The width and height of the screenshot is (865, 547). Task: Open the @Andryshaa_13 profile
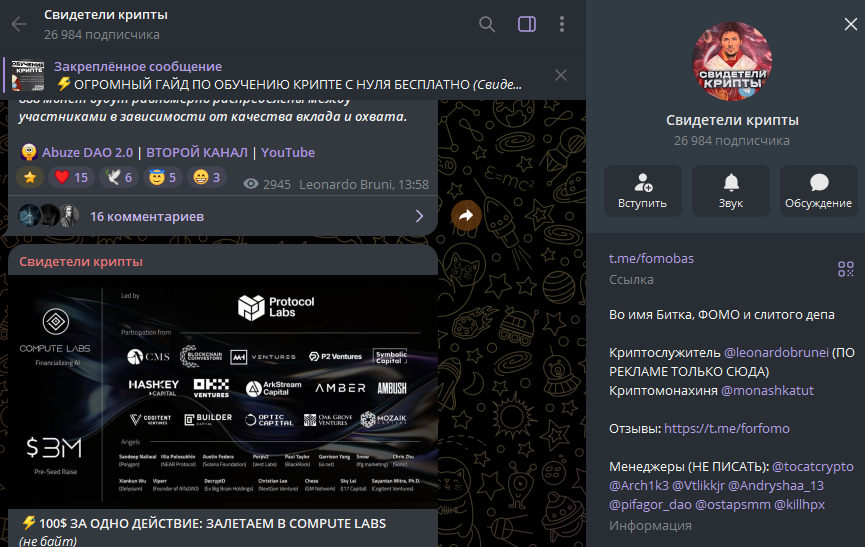click(776, 486)
